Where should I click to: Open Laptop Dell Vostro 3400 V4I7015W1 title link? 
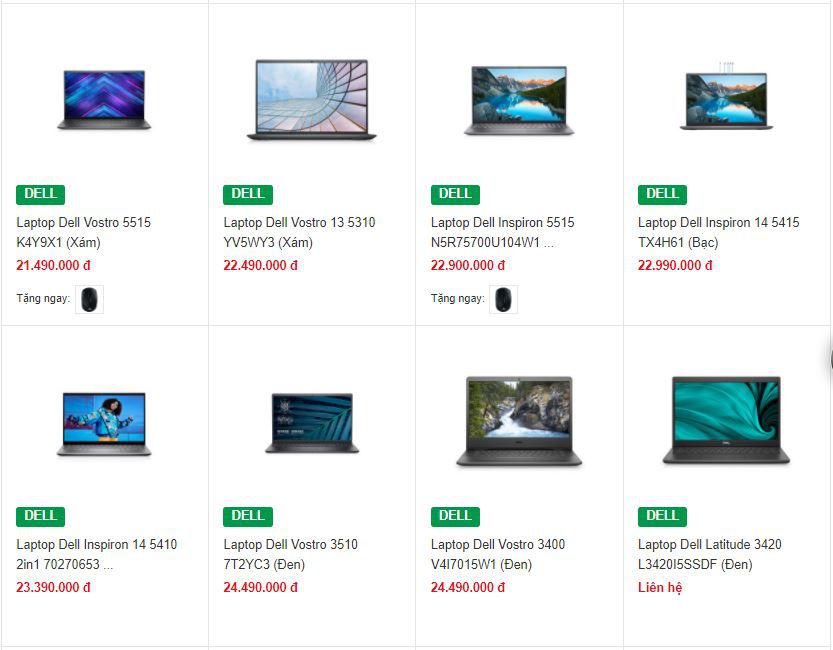(498, 554)
